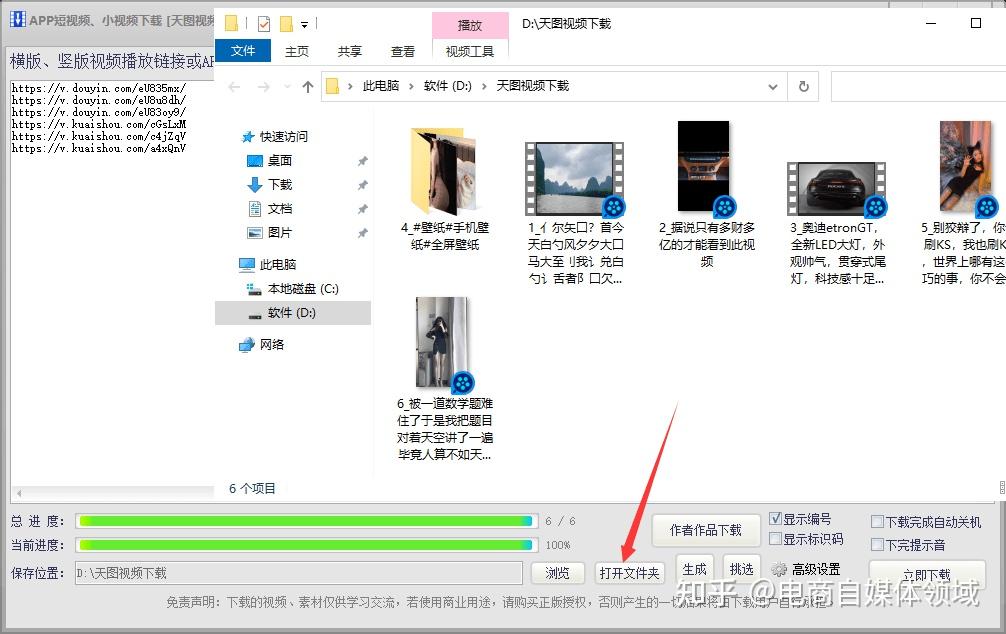
Task: Click the 打开文件夹 button
Action: point(629,573)
